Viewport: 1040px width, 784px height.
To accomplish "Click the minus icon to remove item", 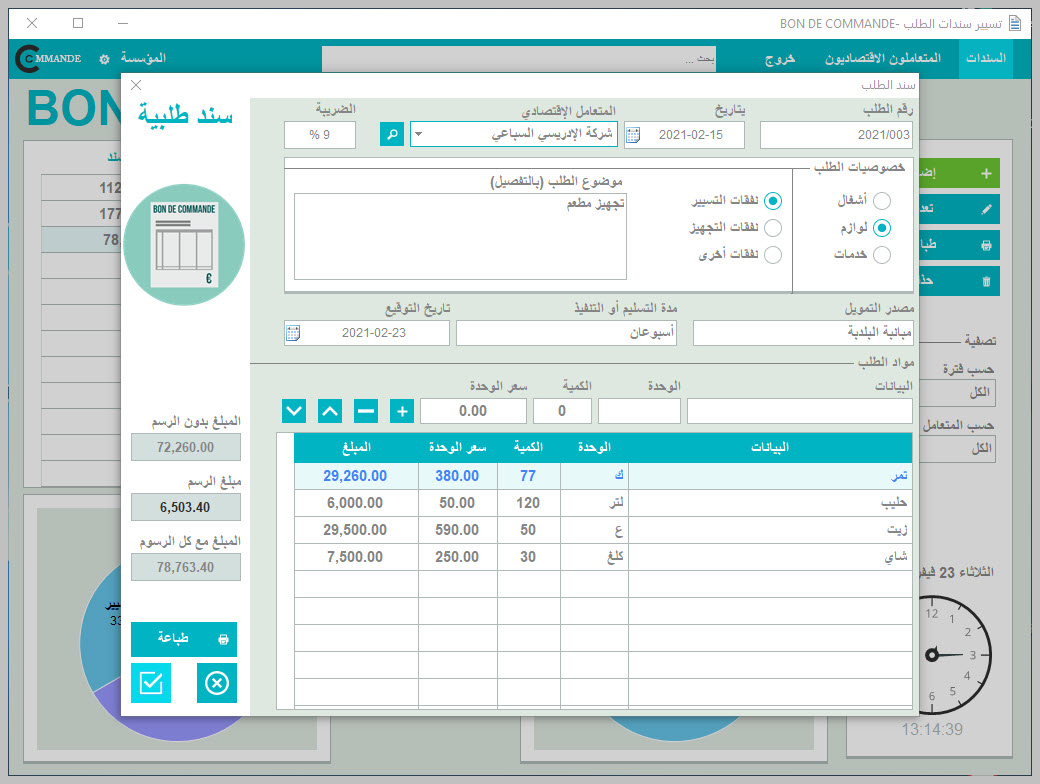I will tap(366, 411).
